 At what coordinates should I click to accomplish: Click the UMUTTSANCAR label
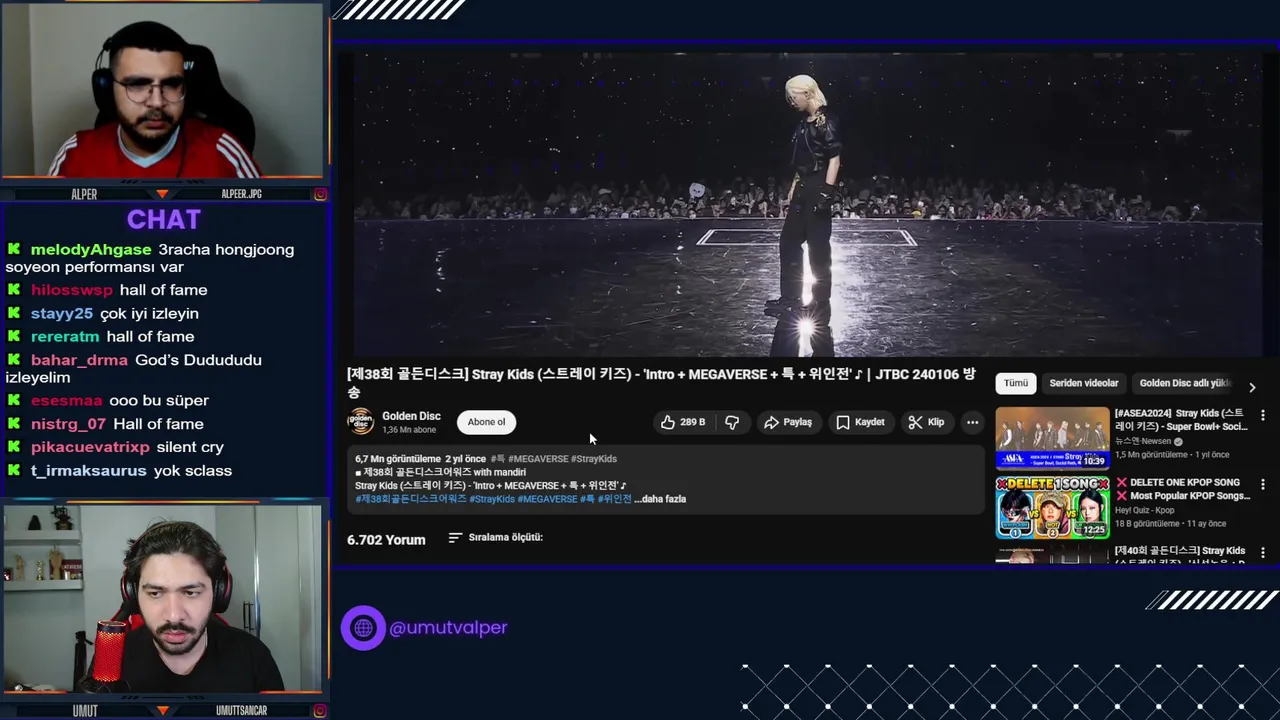[241, 711]
